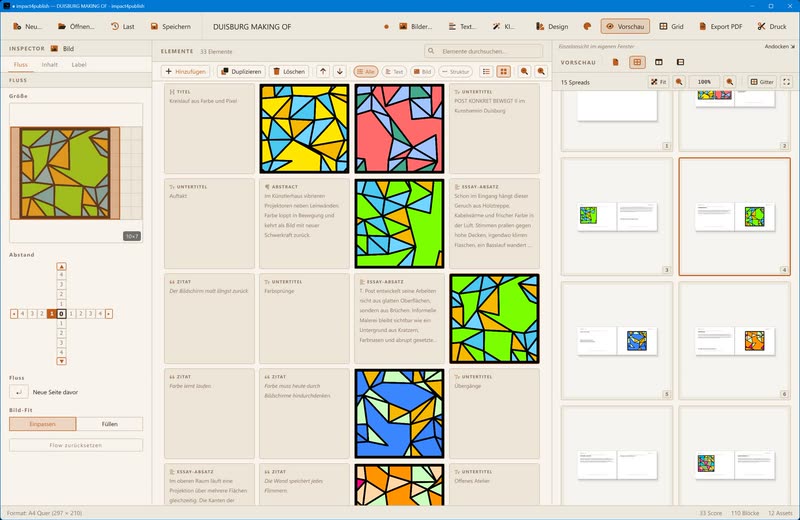Zoom out the elements tiles
800x520 pixels.
(524, 71)
